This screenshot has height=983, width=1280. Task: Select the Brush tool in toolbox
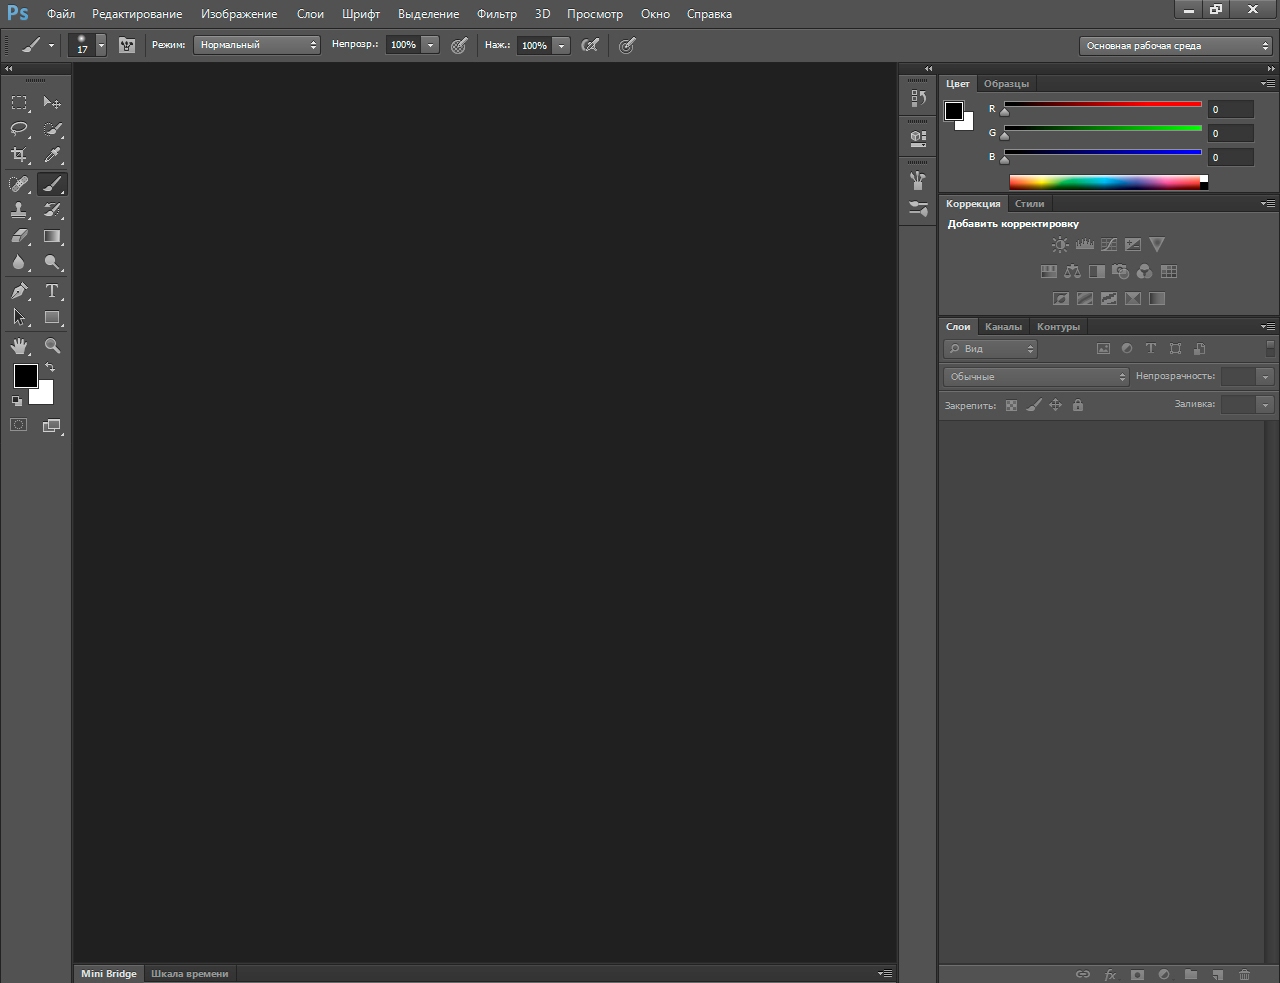click(52, 184)
